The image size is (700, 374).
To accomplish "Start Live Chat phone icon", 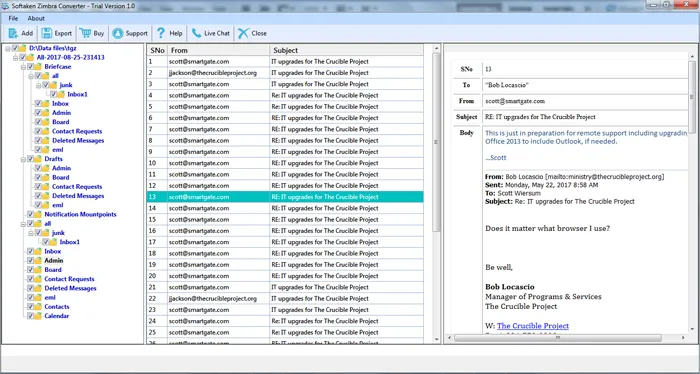I will click(196, 33).
